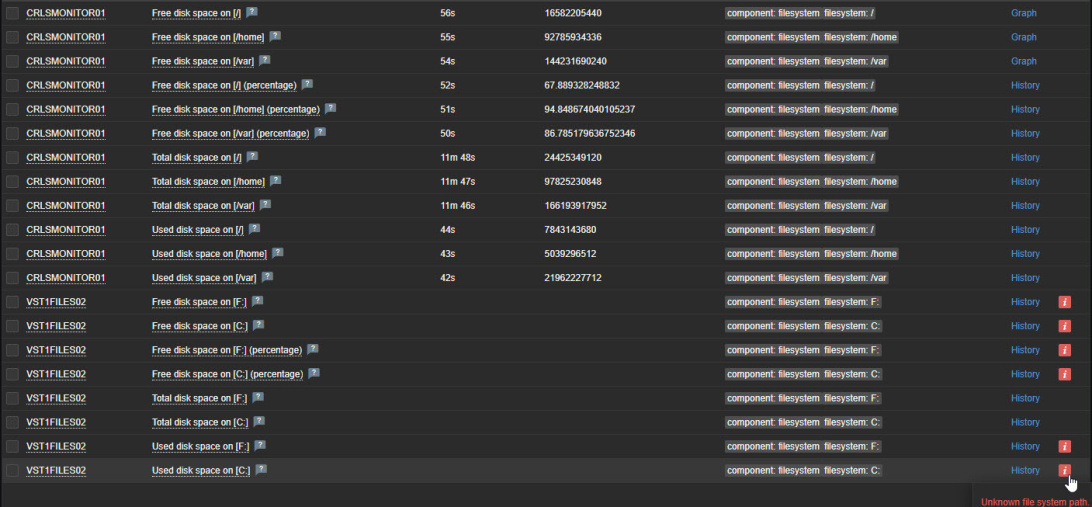Click item name Free disk space on [/home] (percentage)
This screenshot has height=507, width=1092.
pos(235,109)
